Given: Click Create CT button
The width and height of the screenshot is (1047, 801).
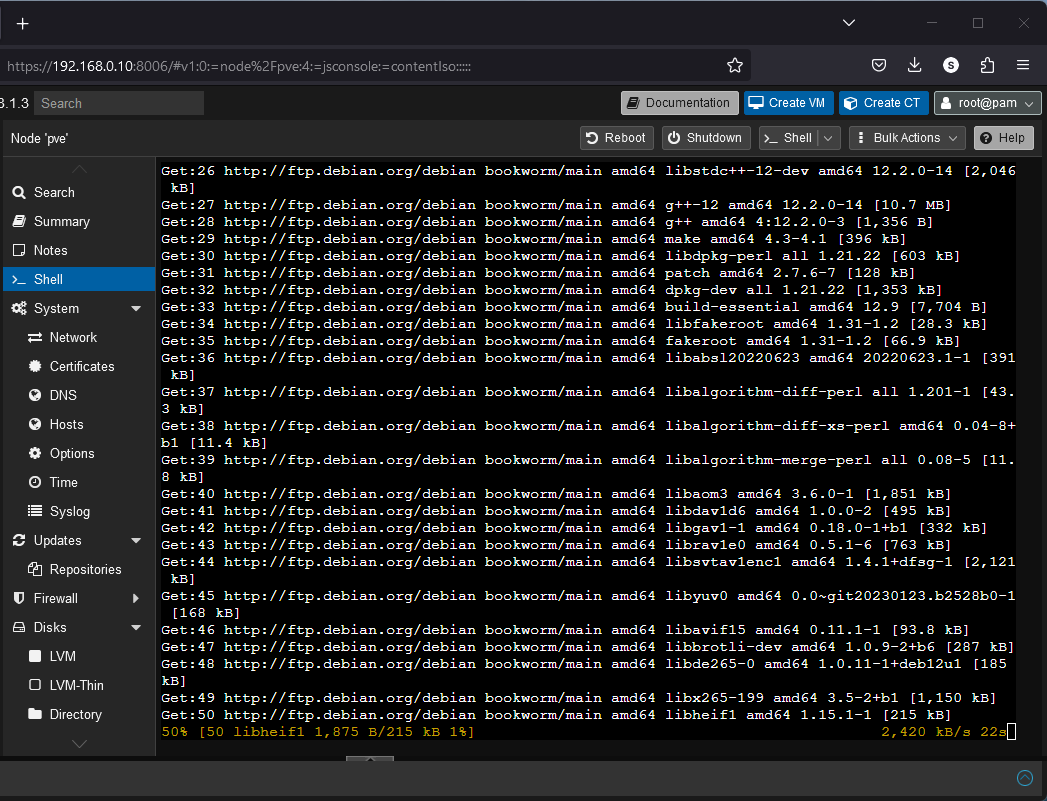Looking at the screenshot, I should (x=883, y=103).
